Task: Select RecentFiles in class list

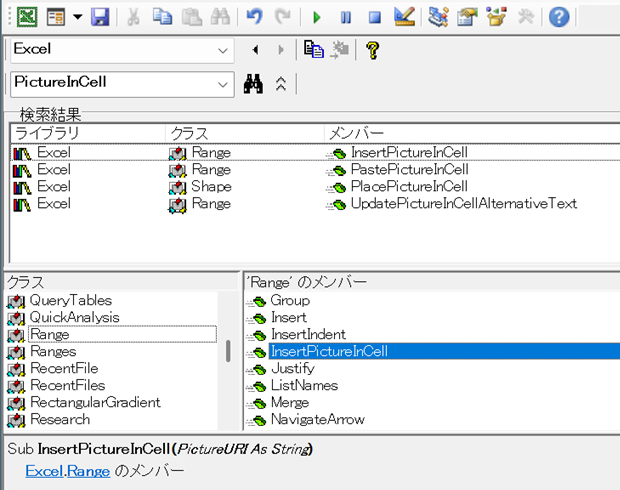Action: point(68,385)
